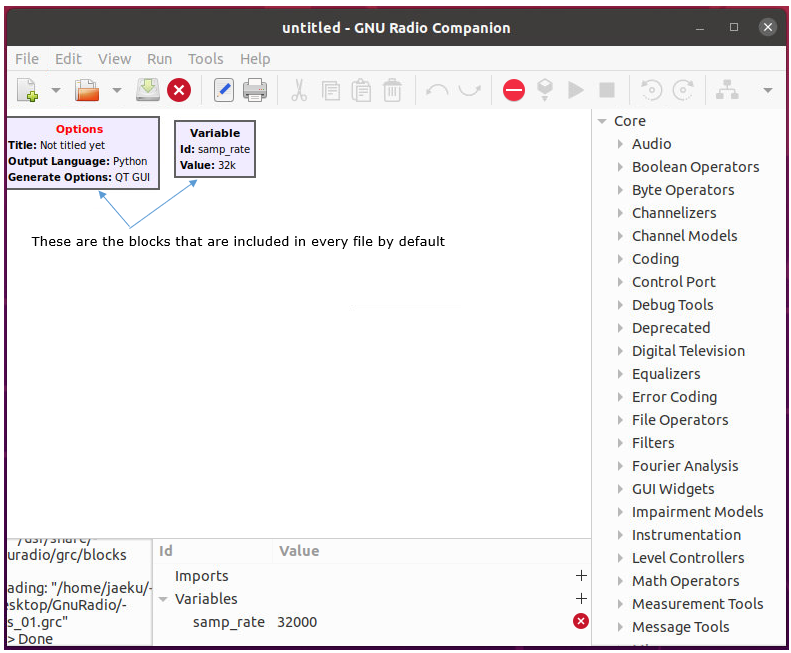Stop the flowgraph with Stop square
Image resolution: width=791 pixels, height=653 pixels.
pyautogui.click(x=607, y=90)
